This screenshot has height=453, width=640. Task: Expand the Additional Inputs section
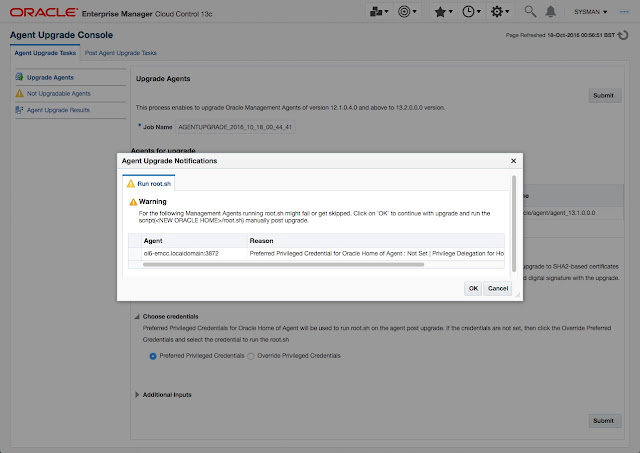click(137, 395)
